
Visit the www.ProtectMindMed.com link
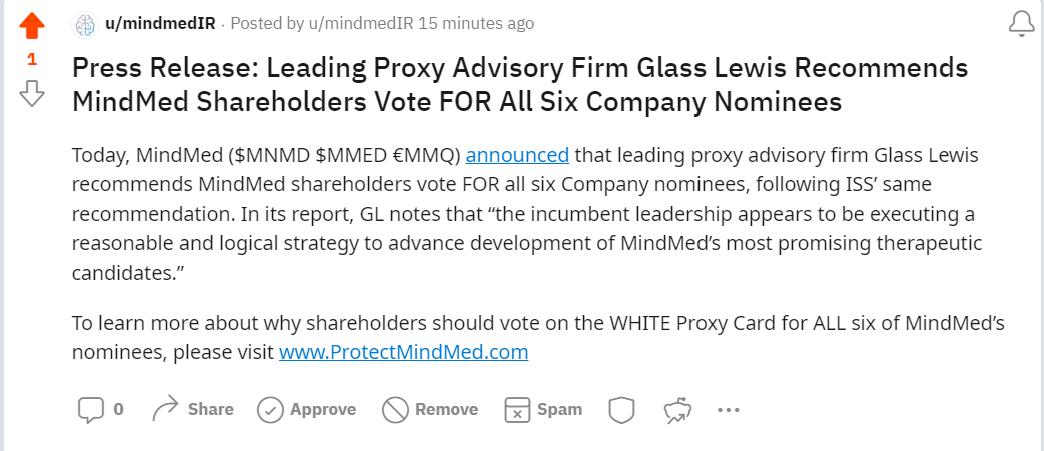[403, 352]
